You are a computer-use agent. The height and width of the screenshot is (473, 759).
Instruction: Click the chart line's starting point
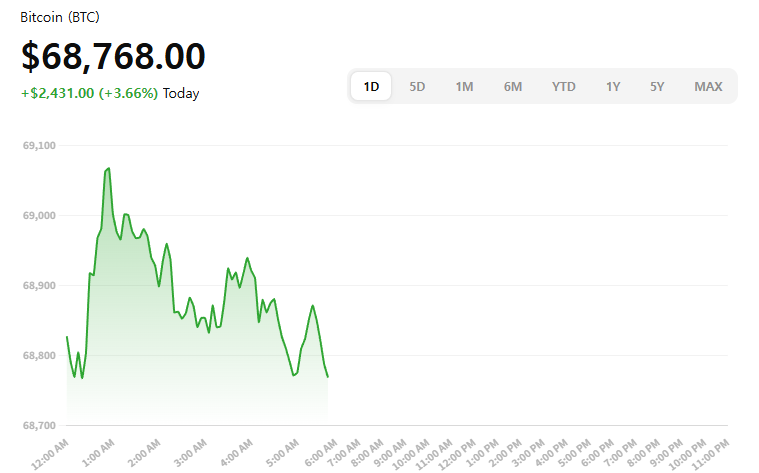tap(67, 337)
